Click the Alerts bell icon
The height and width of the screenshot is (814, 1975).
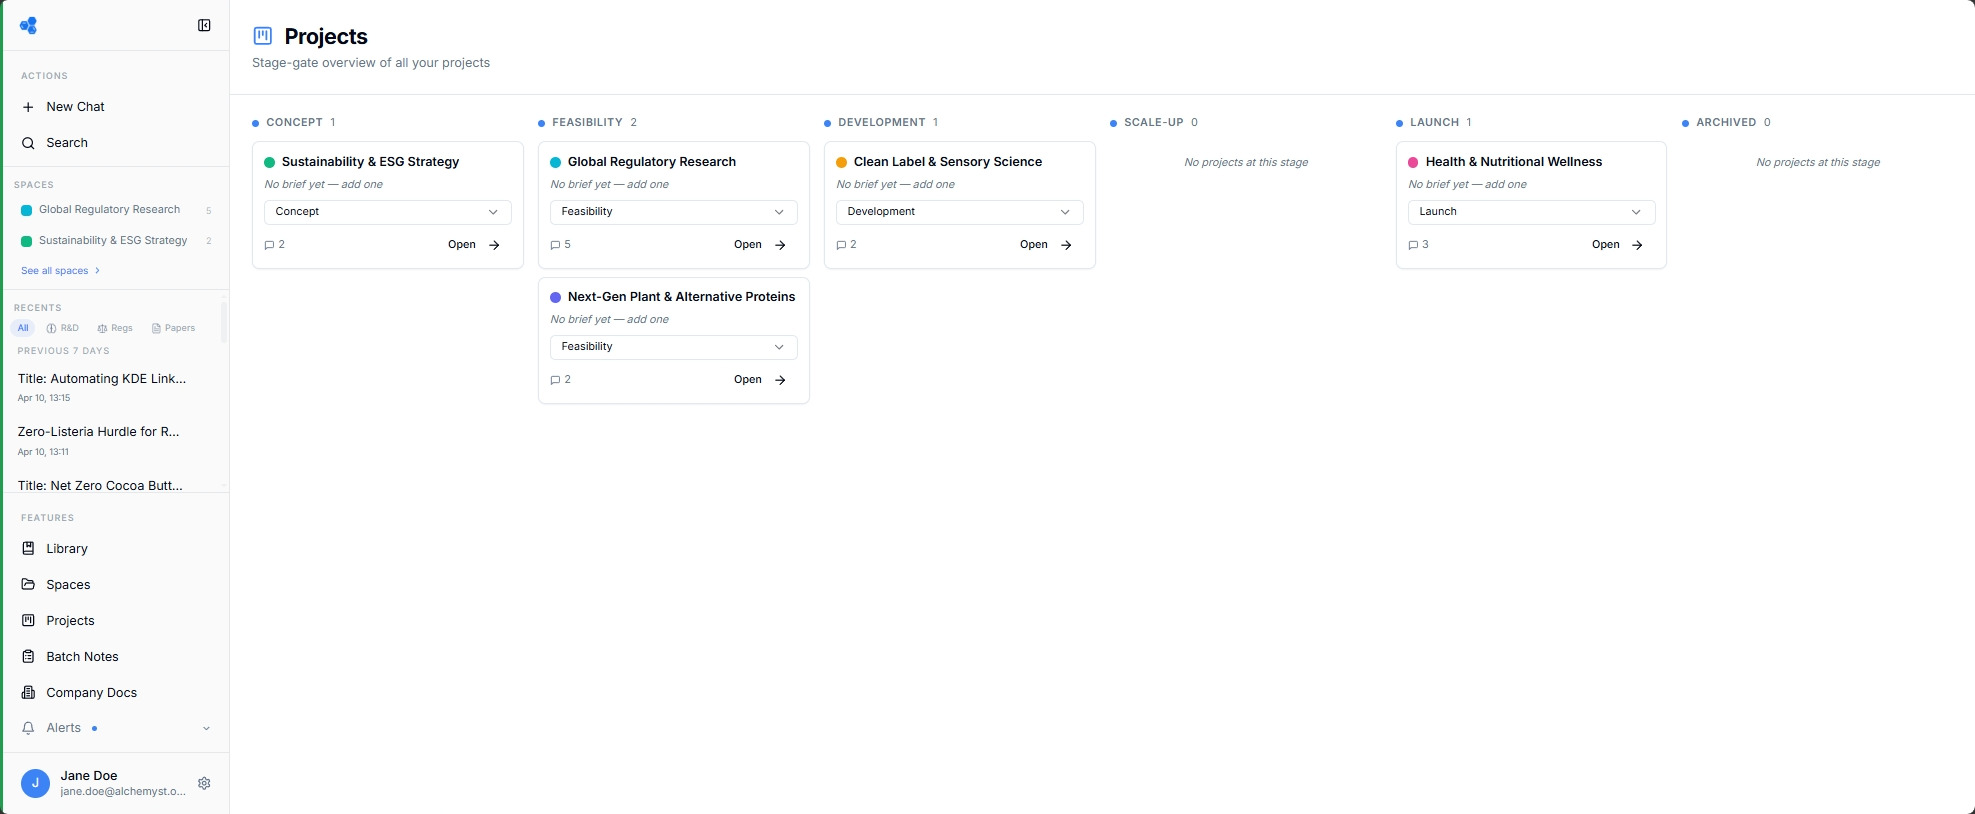pyautogui.click(x=28, y=728)
